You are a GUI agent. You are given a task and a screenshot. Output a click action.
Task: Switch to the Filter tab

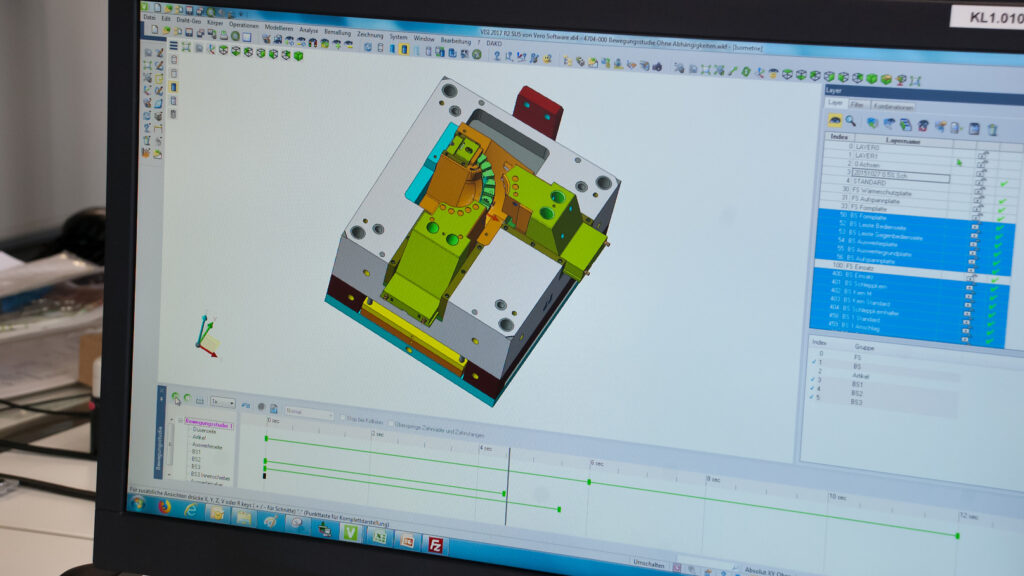tap(857, 104)
